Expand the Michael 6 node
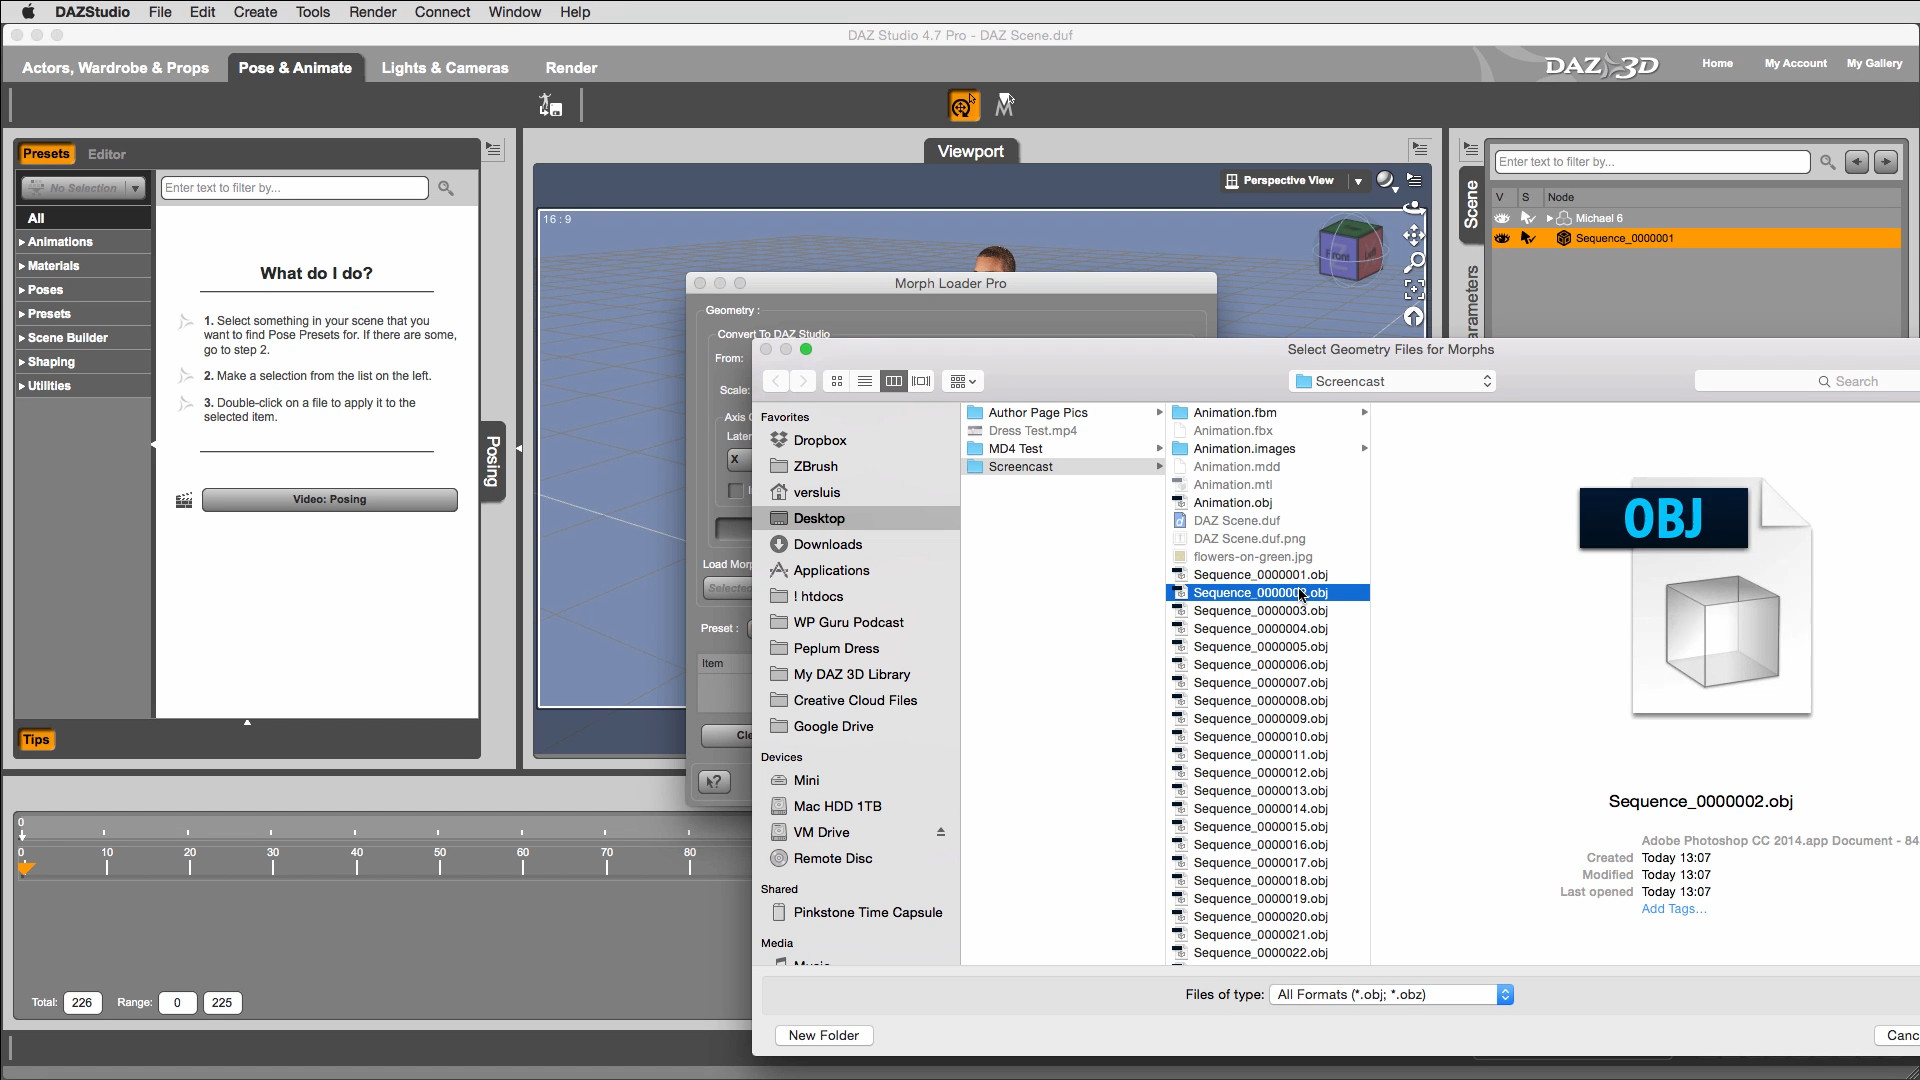The height and width of the screenshot is (1080, 1920). coord(1550,218)
